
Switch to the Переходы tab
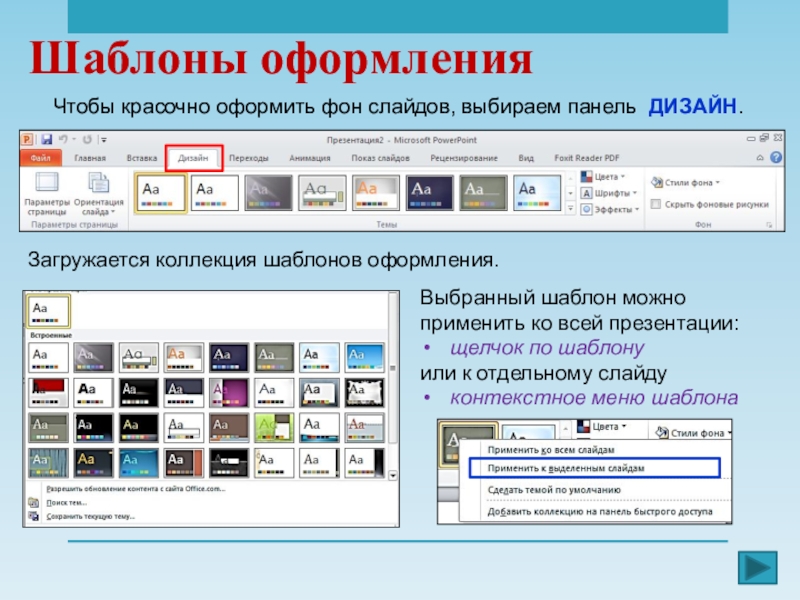(x=248, y=158)
